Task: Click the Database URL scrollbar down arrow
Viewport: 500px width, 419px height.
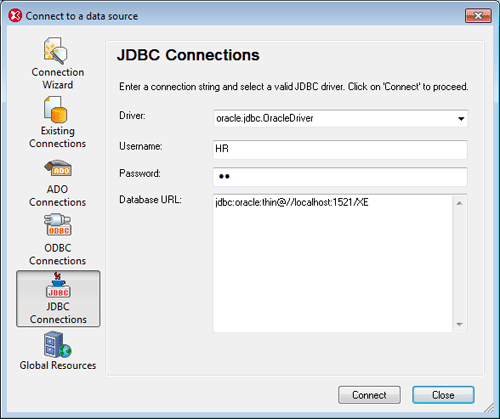Action: click(x=459, y=324)
